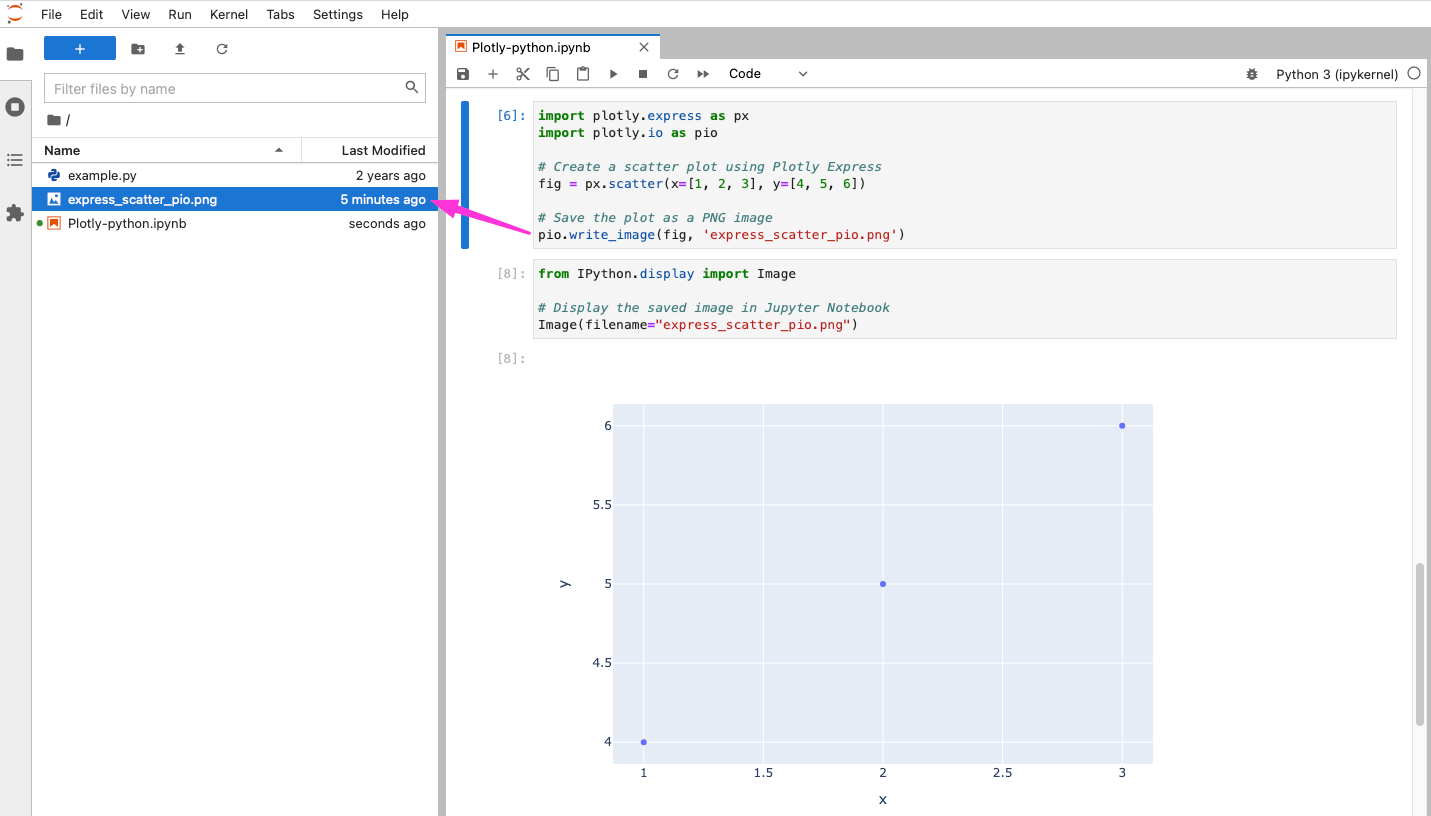Sort files by Last Modified column
Screen dimensions: 1431x816
[x=369, y=150]
